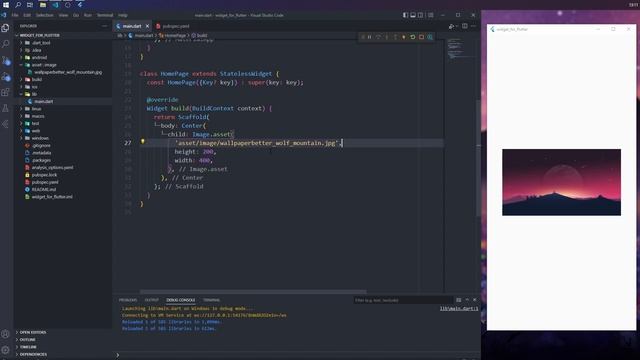Open the File menu
Viewport: 640px width, 360px height.
[x=15, y=15]
